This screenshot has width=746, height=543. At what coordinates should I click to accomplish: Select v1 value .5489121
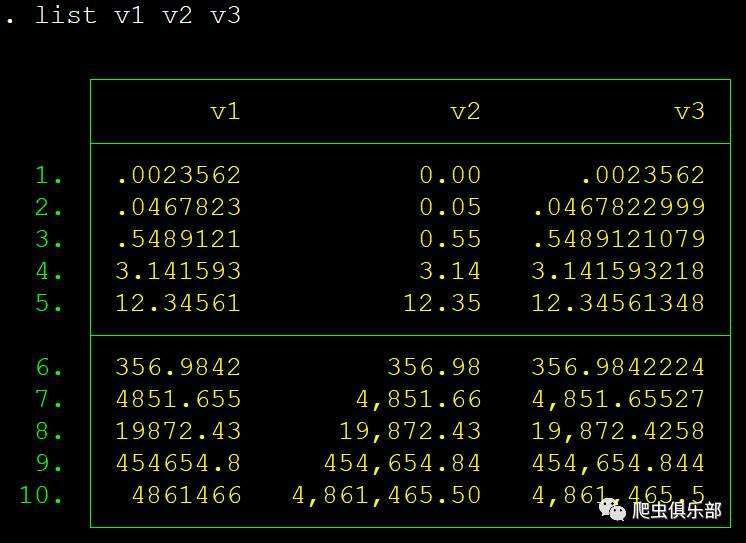(178, 238)
